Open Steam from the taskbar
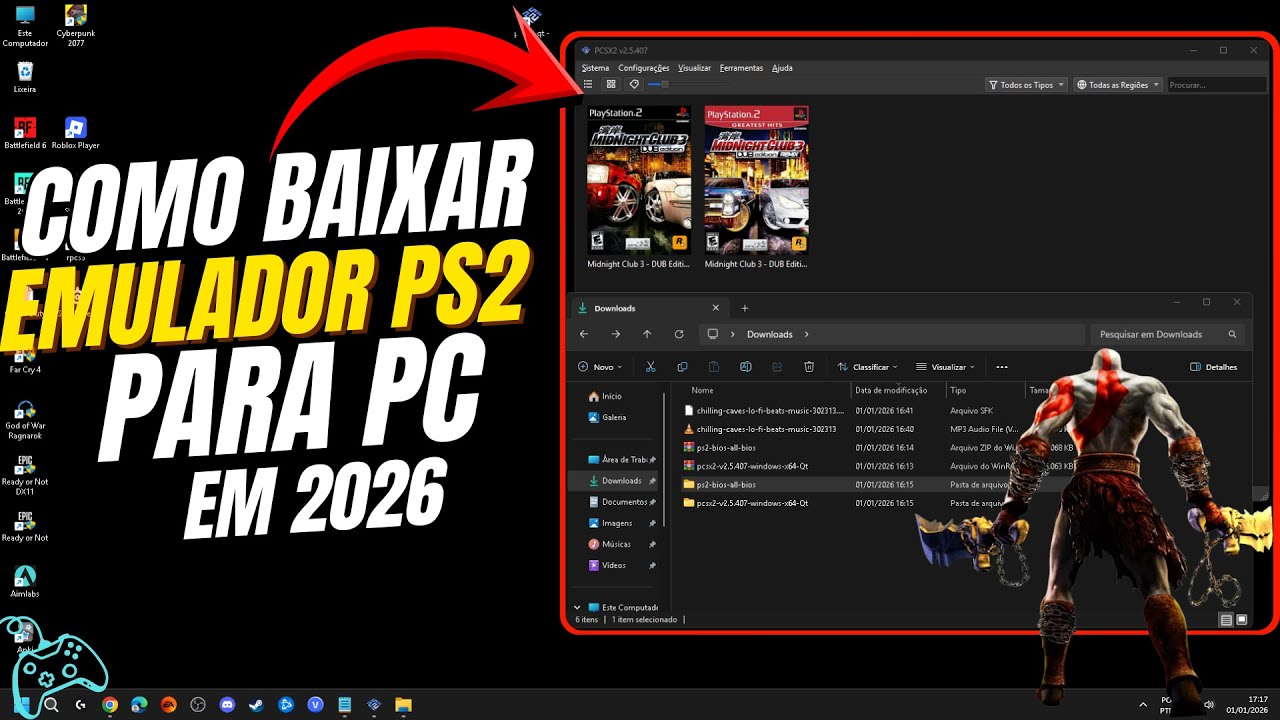The height and width of the screenshot is (720, 1280). 256,705
